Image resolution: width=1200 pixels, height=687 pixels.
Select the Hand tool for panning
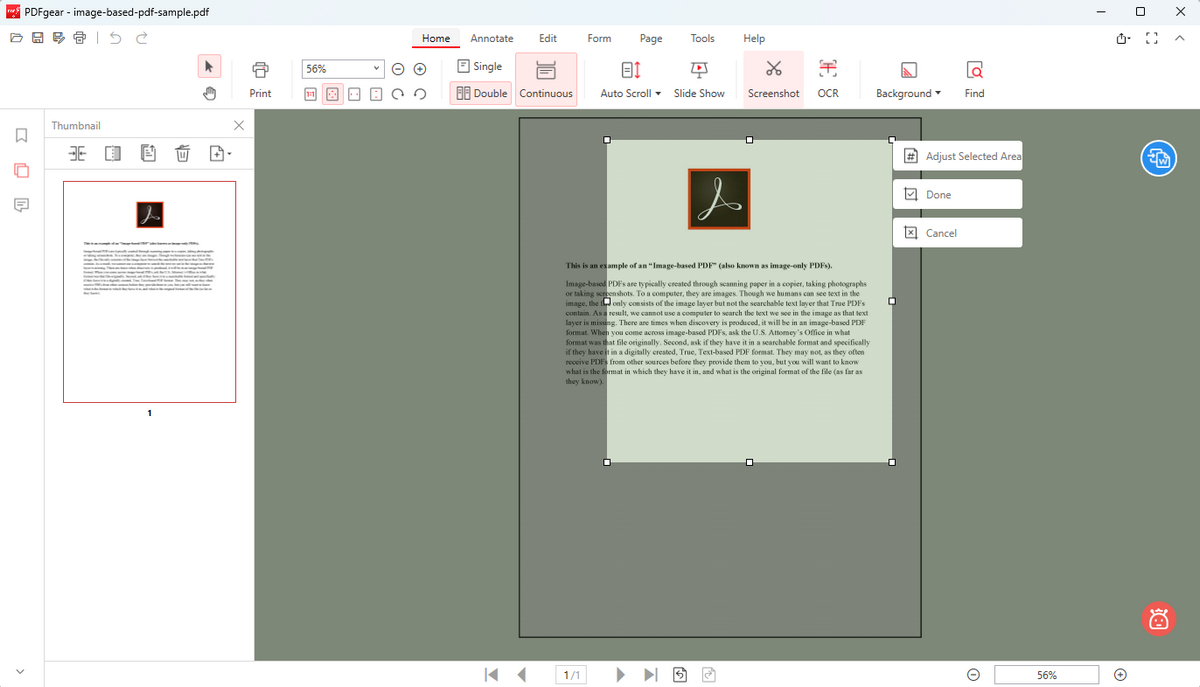point(209,93)
